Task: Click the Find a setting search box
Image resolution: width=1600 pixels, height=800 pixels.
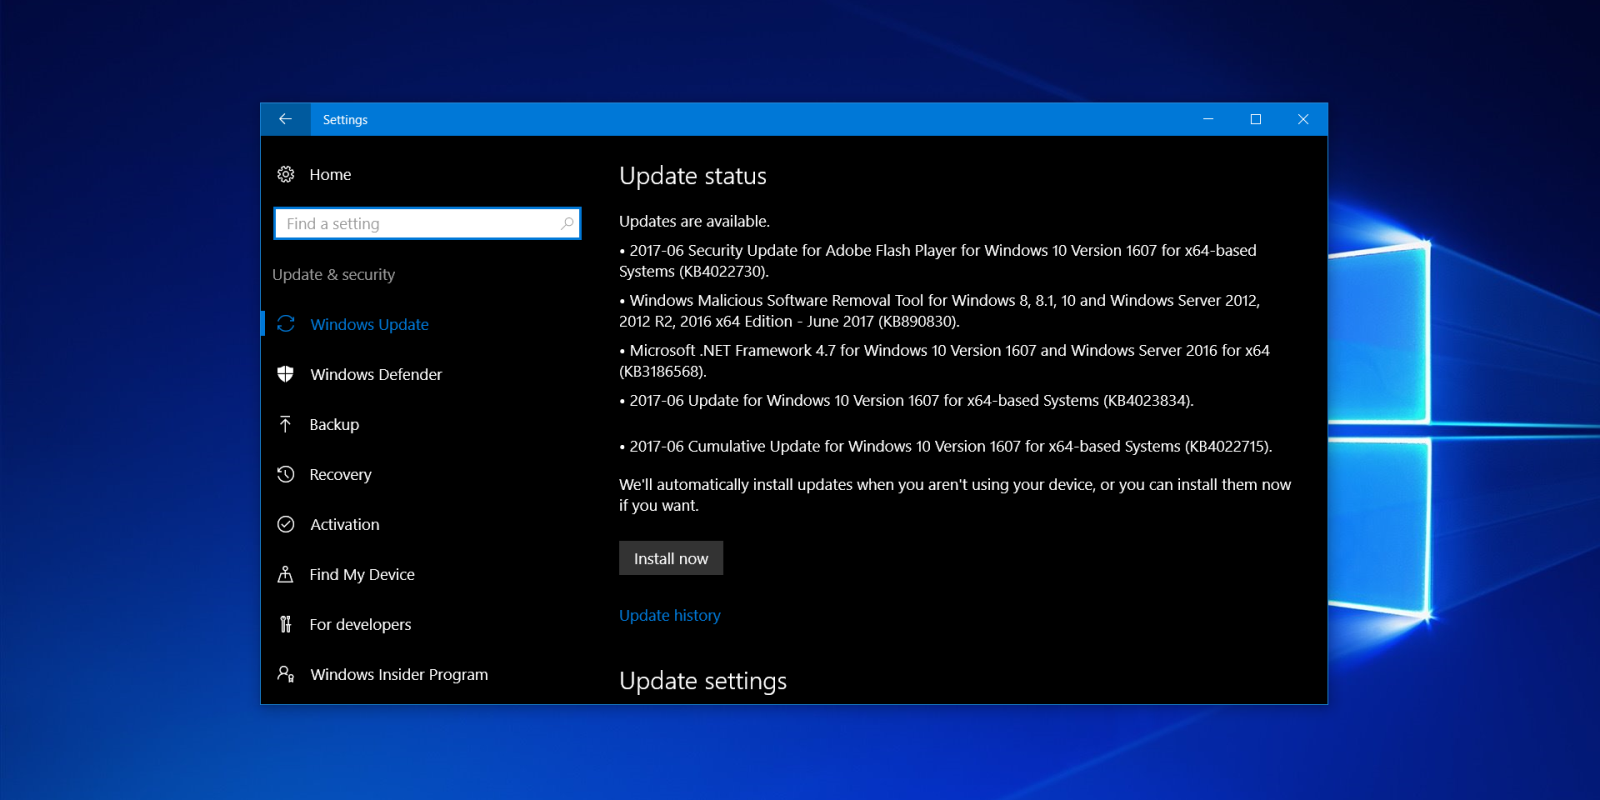Action: (427, 223)
